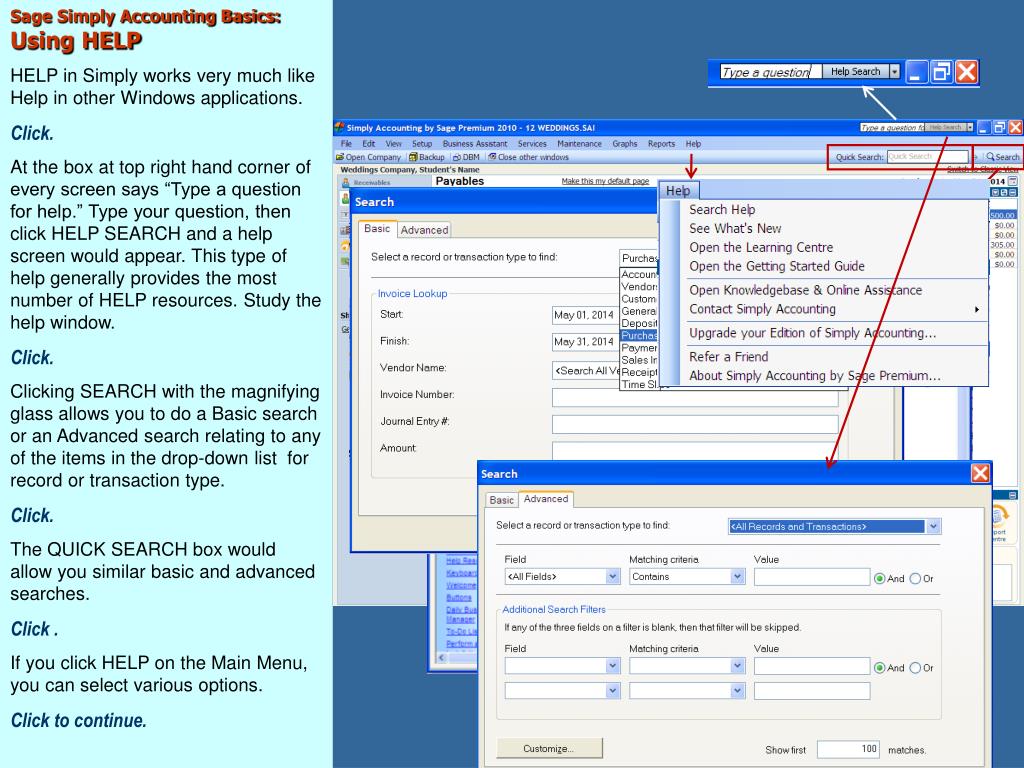Click the Backup toolbar icon
The height and width of the screenshot is (768, 1024).
[x=413, y=157]
